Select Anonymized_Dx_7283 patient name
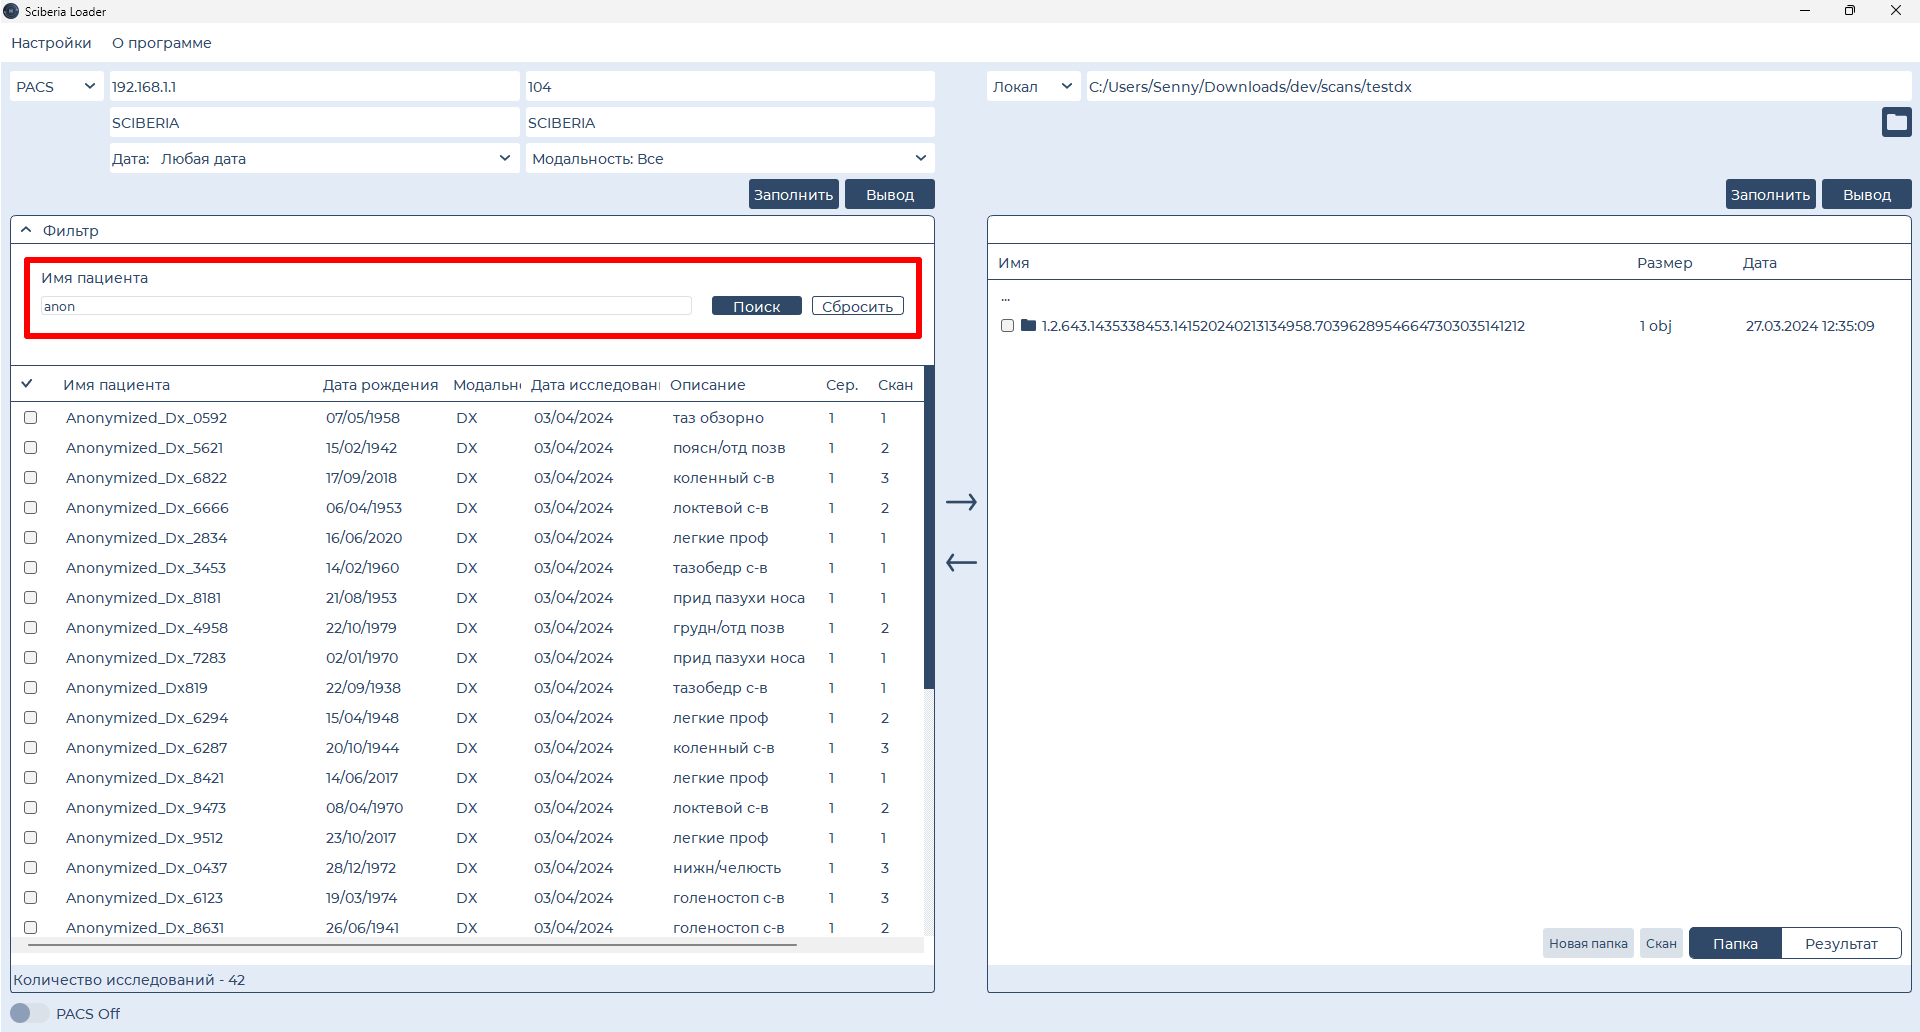 pos(146,658)
